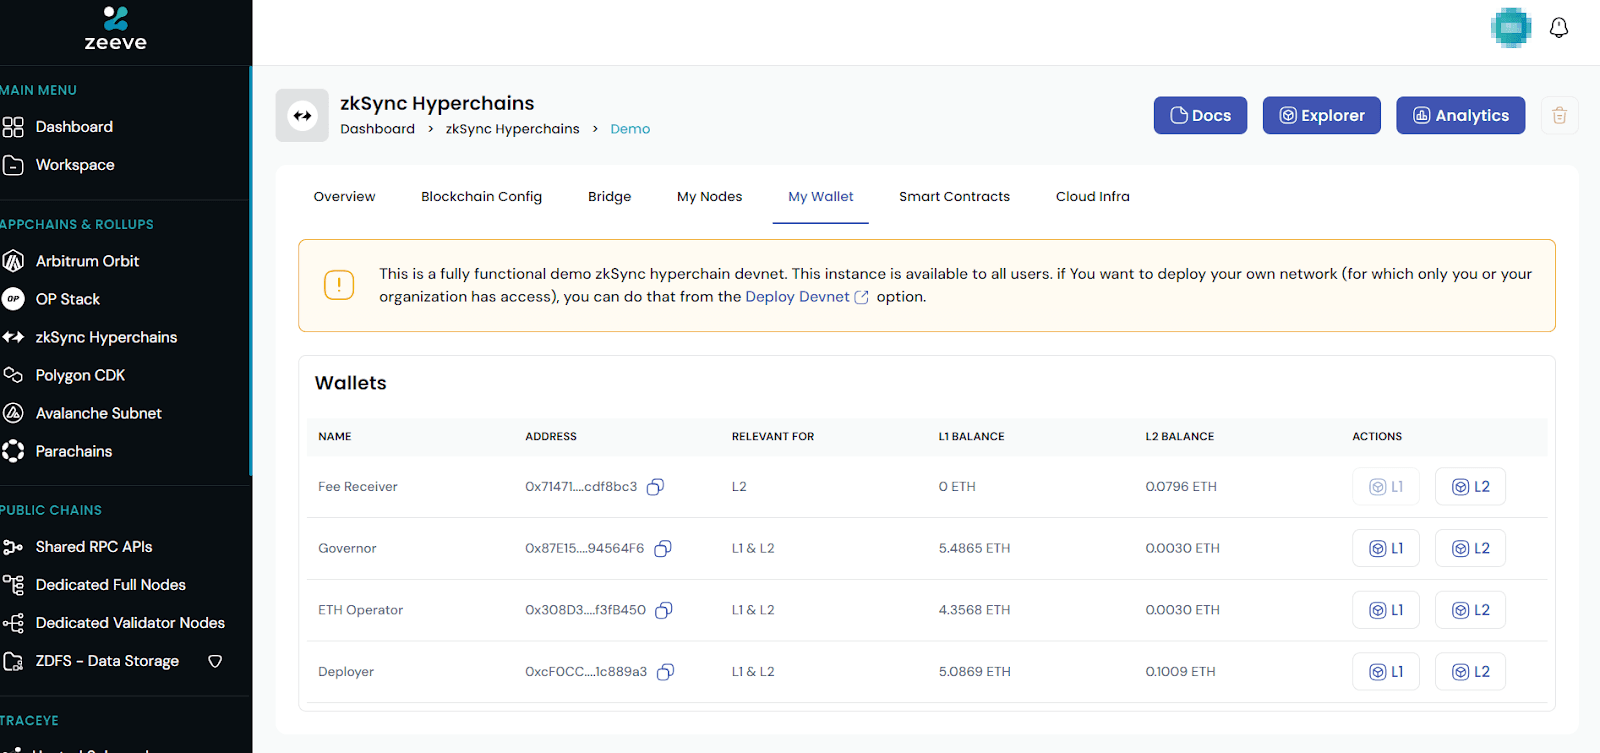Click L1 action for Governor

1385,549
